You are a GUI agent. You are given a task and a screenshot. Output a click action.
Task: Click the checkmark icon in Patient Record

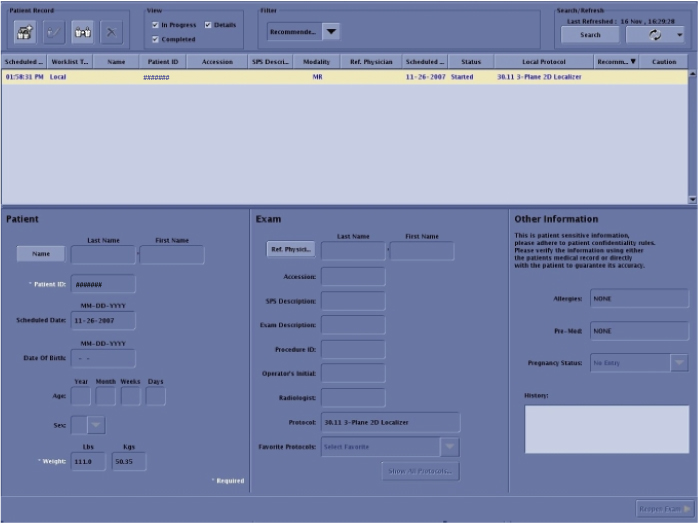coord(54,34)
